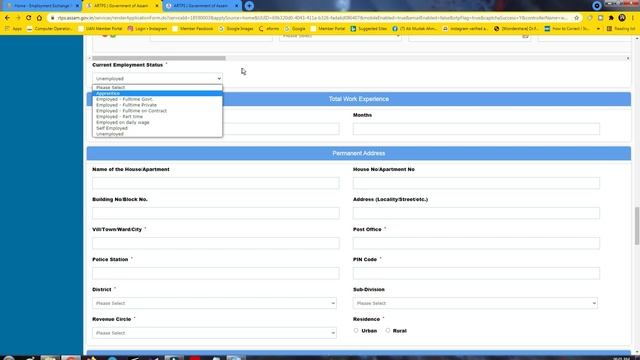Open the Wondershare bookmark
Viewport: 640px width, 360px height.
516,29
